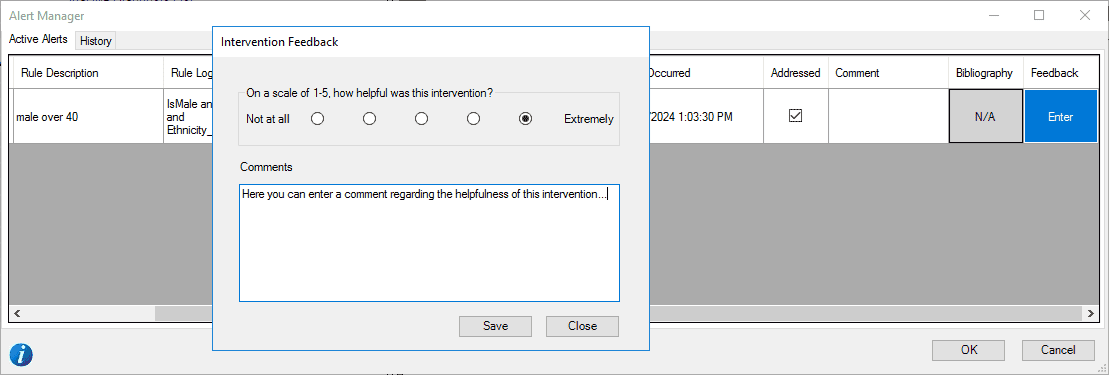Pick the middle helpfulness rating radio
The width and height of the screenshot is (1109, 375).
422,119
